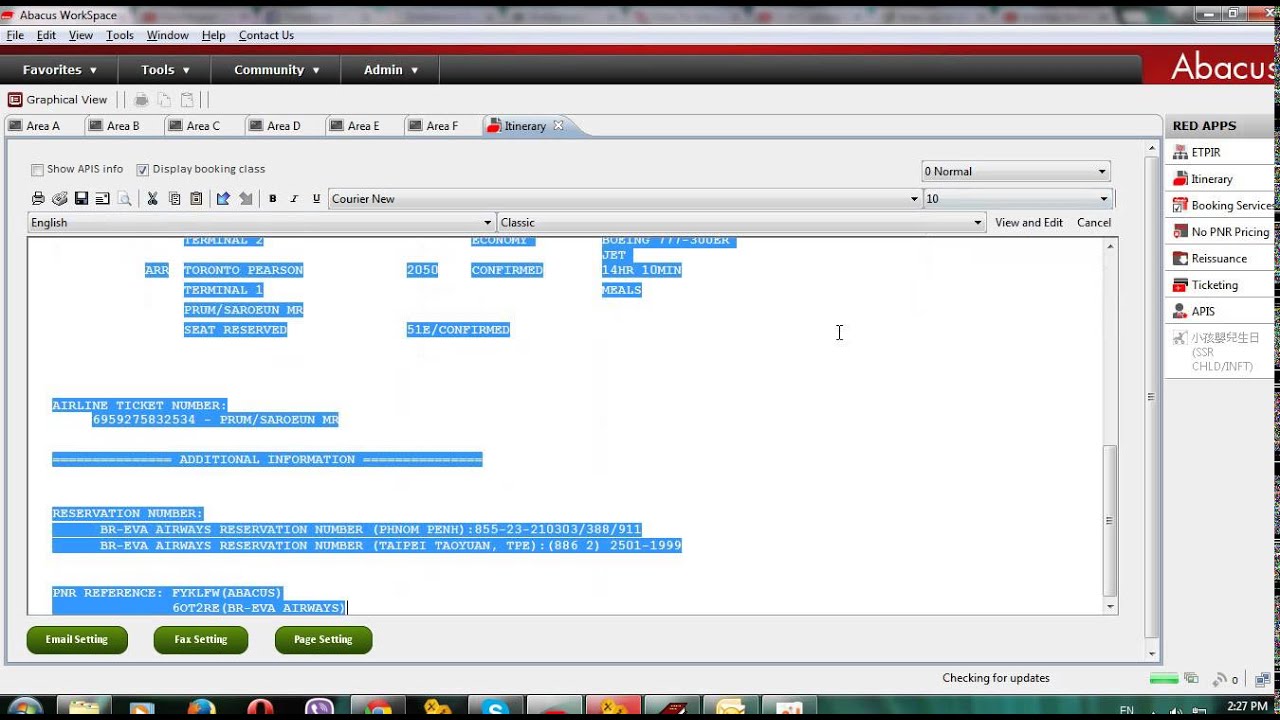Click the EN language indicator in taskbar

tap(1127, 710)
